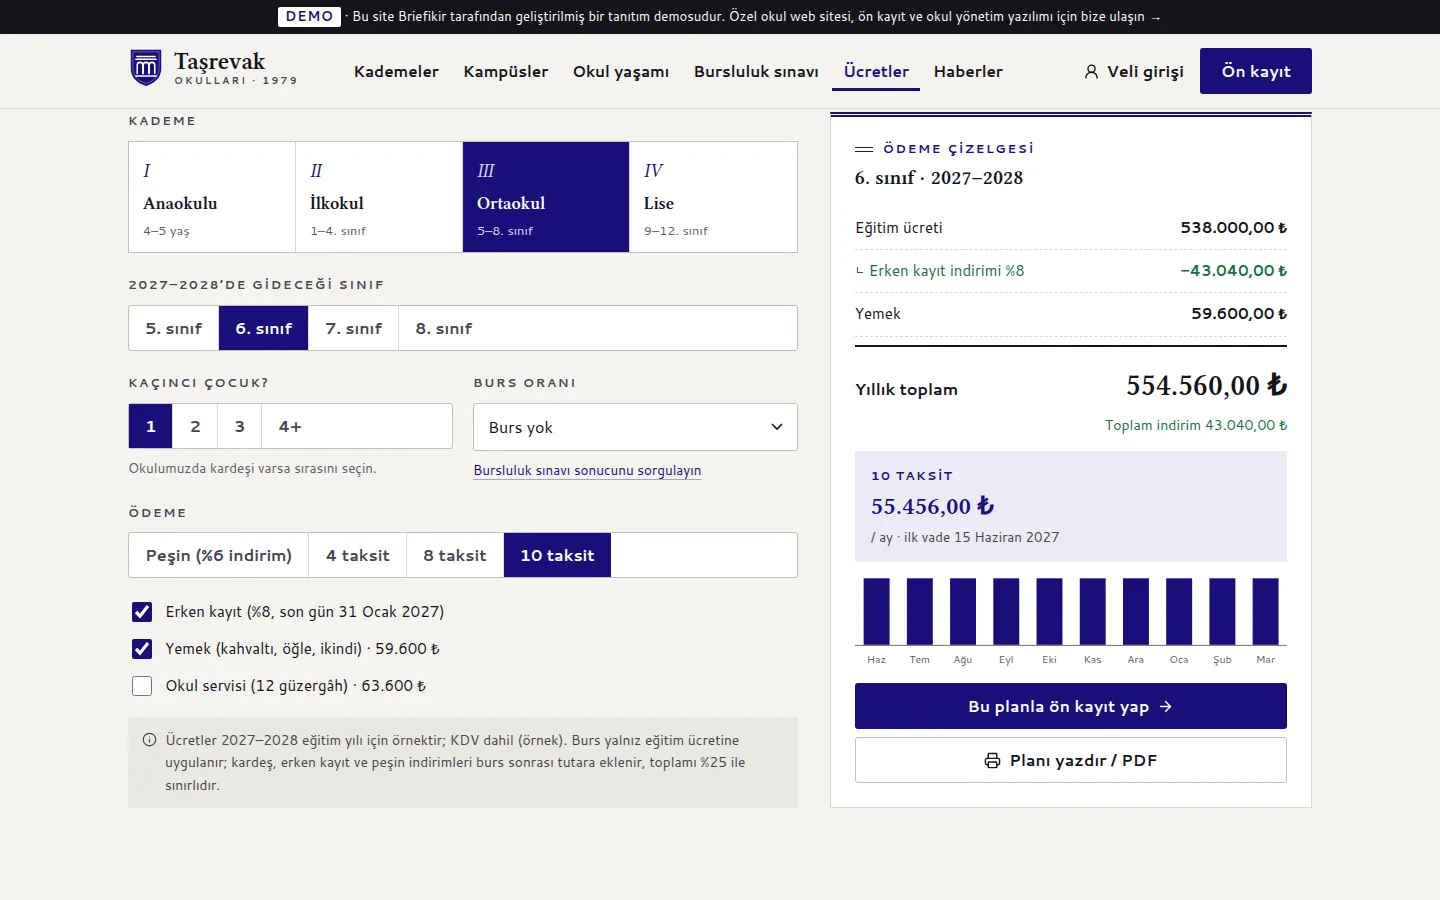The width and height of the screenshot is (1440, 900).
Task: Choose 3 as child order
Action: [240, 426]
